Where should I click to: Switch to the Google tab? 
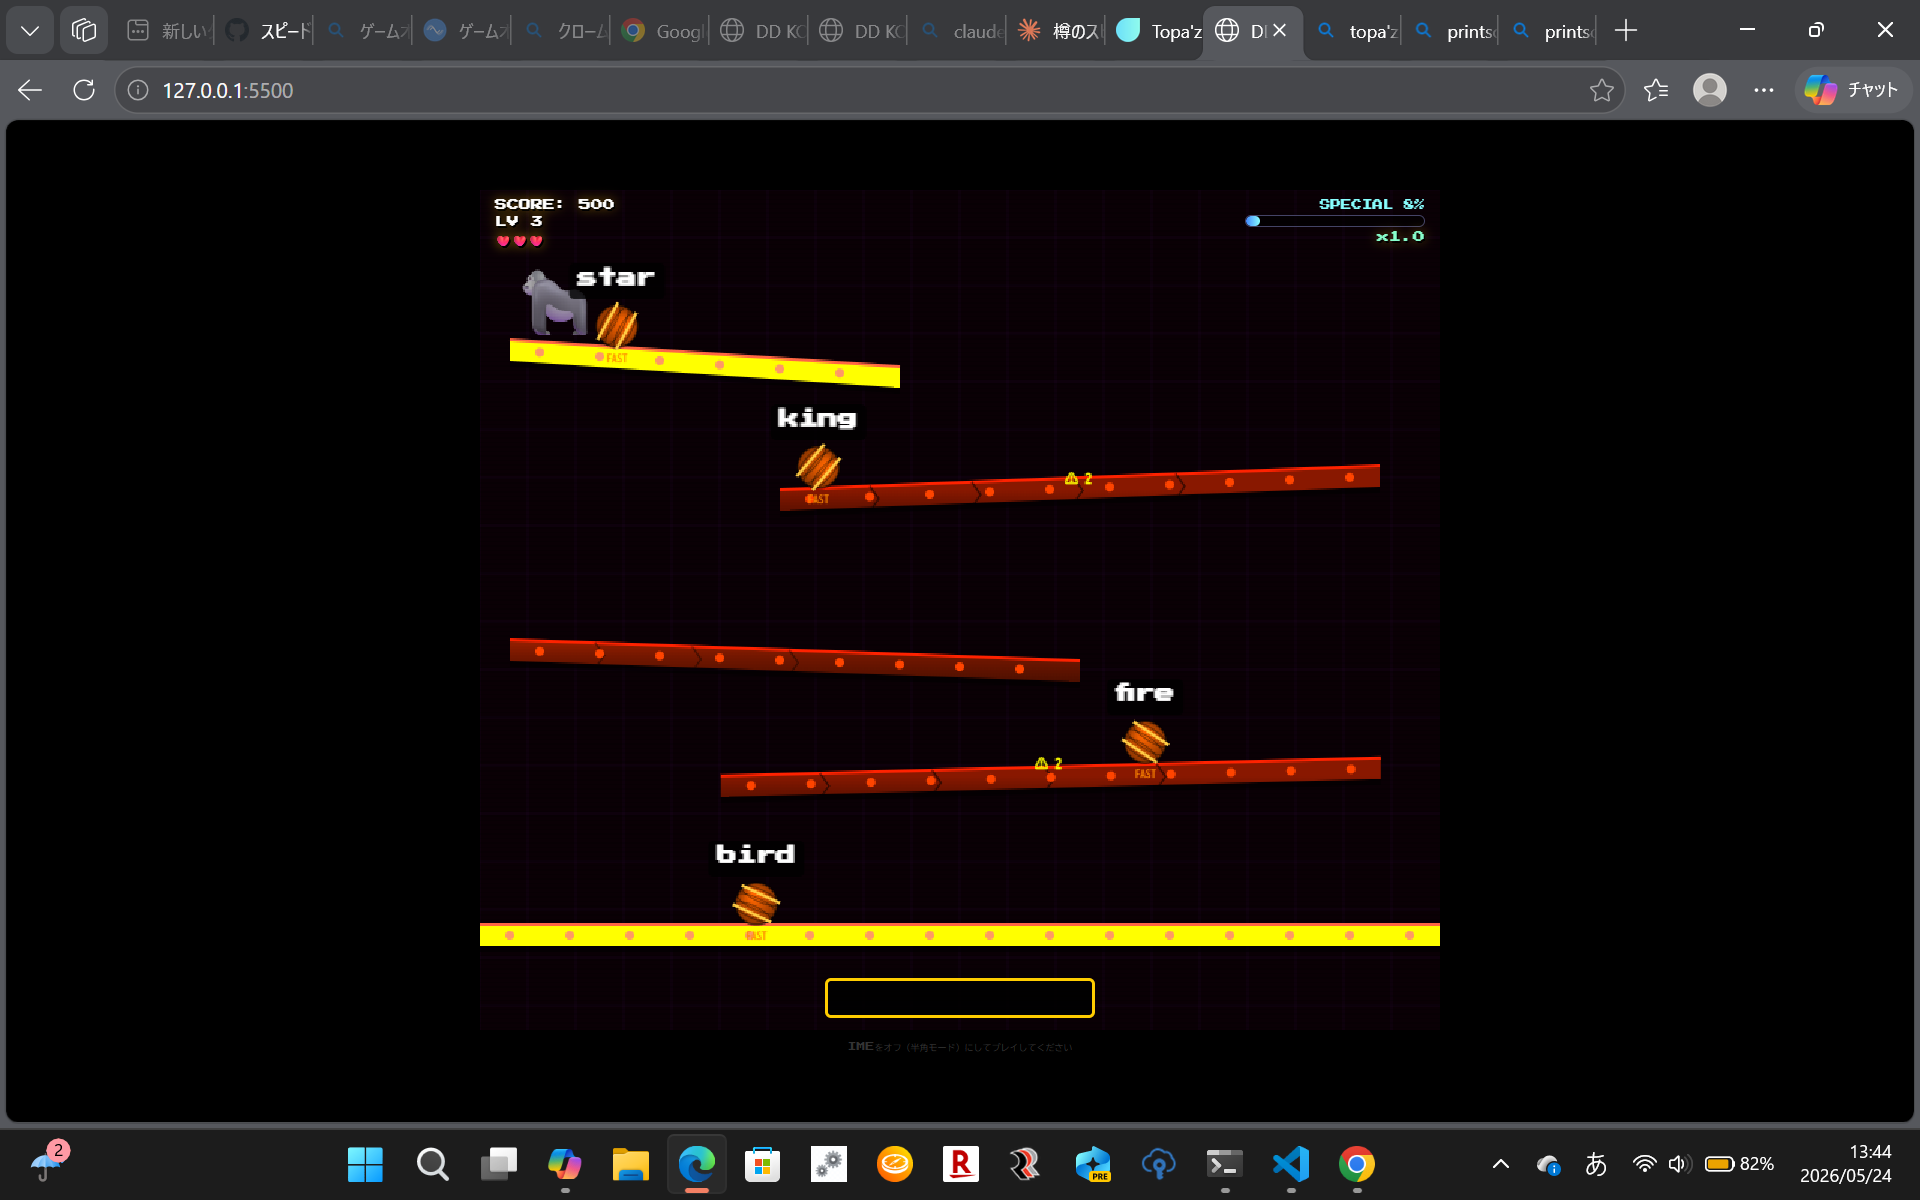(662, 31)
